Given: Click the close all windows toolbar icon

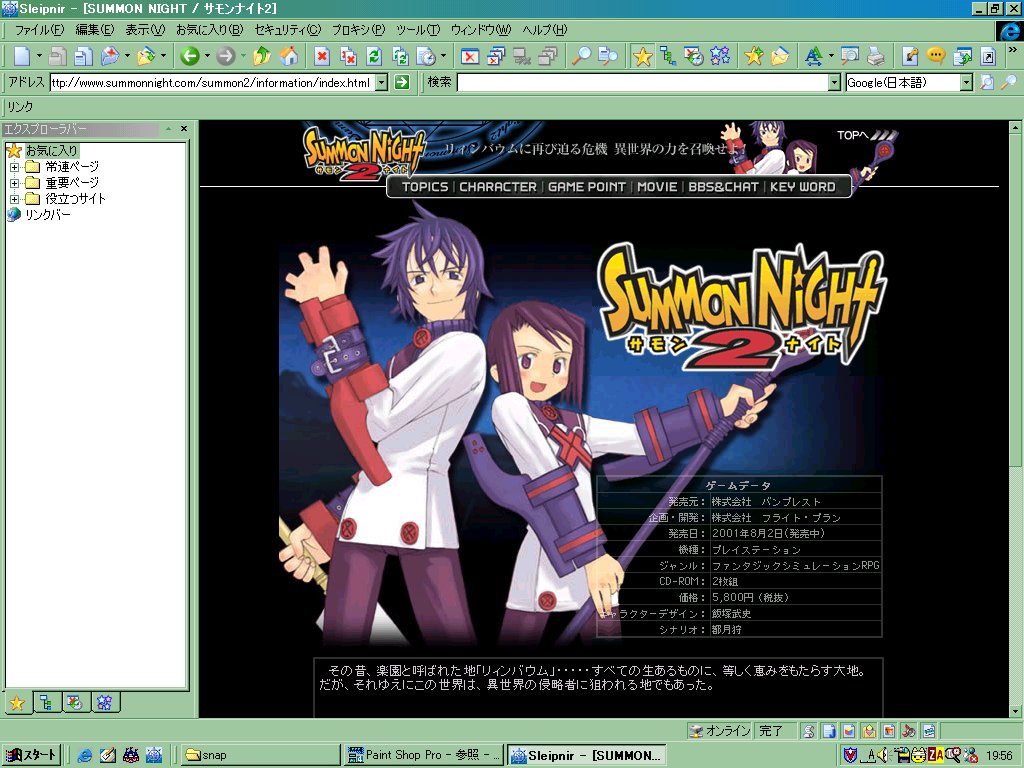Looking at the screenshot, I should click(x=496, y=56).
